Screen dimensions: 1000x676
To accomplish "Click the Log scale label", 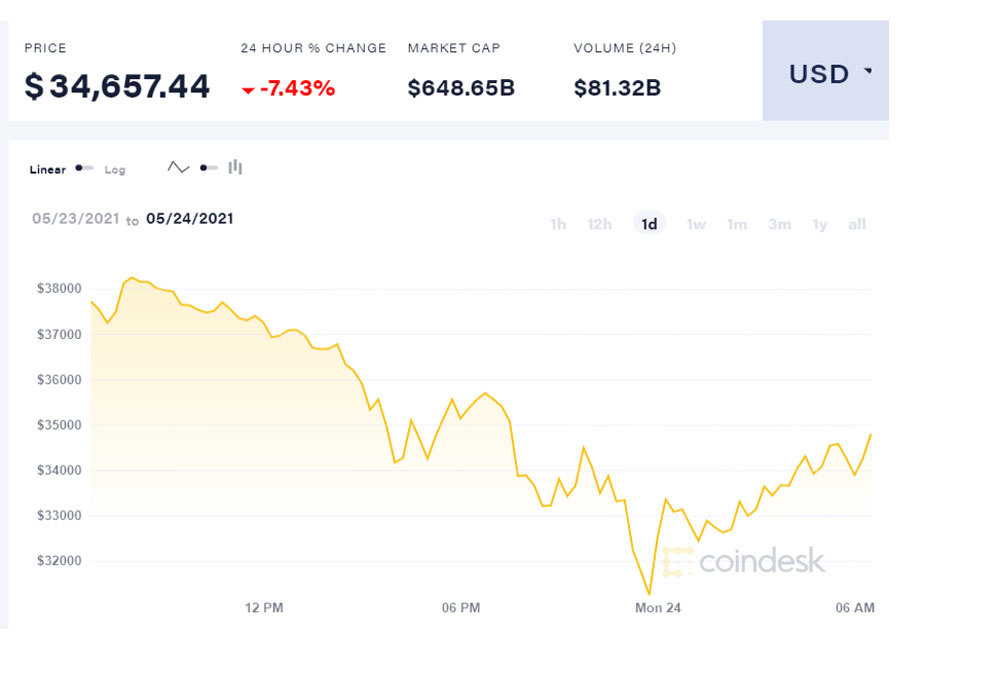I will coord(115,170).
